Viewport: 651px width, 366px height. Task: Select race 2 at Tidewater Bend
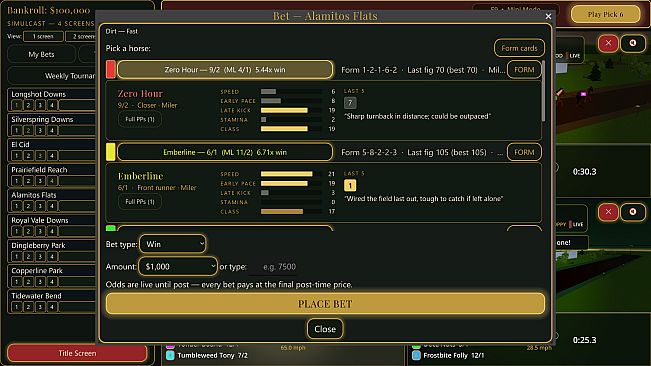tap(28, 307)
